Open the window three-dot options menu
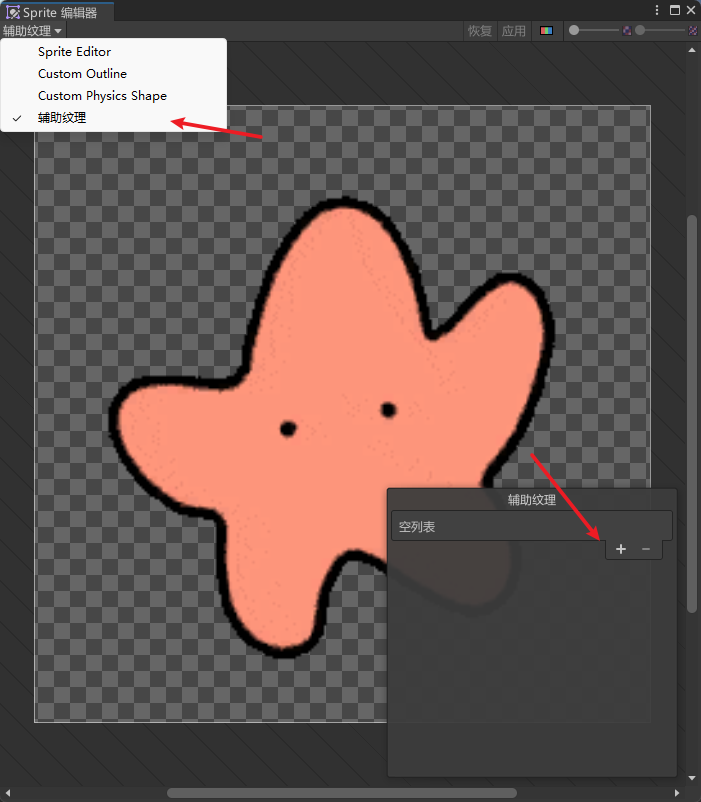The height and width of the screenshot is (802, 701). point(657,10)
